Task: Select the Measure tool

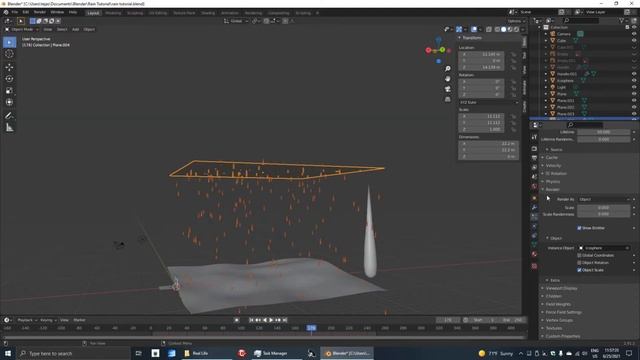Action: point(9,128)
